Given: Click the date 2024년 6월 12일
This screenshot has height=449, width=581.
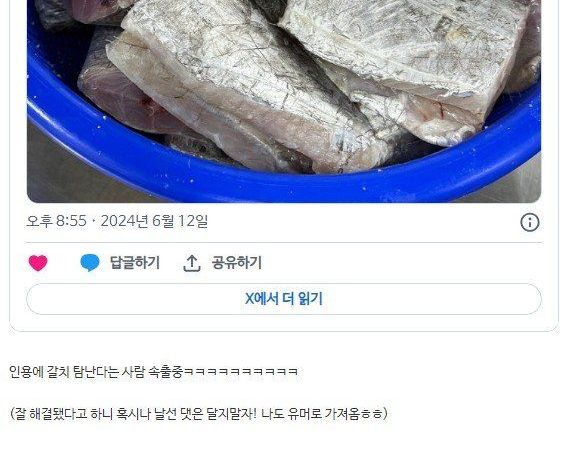Looking at the screenshot, I should pos(154,221).
